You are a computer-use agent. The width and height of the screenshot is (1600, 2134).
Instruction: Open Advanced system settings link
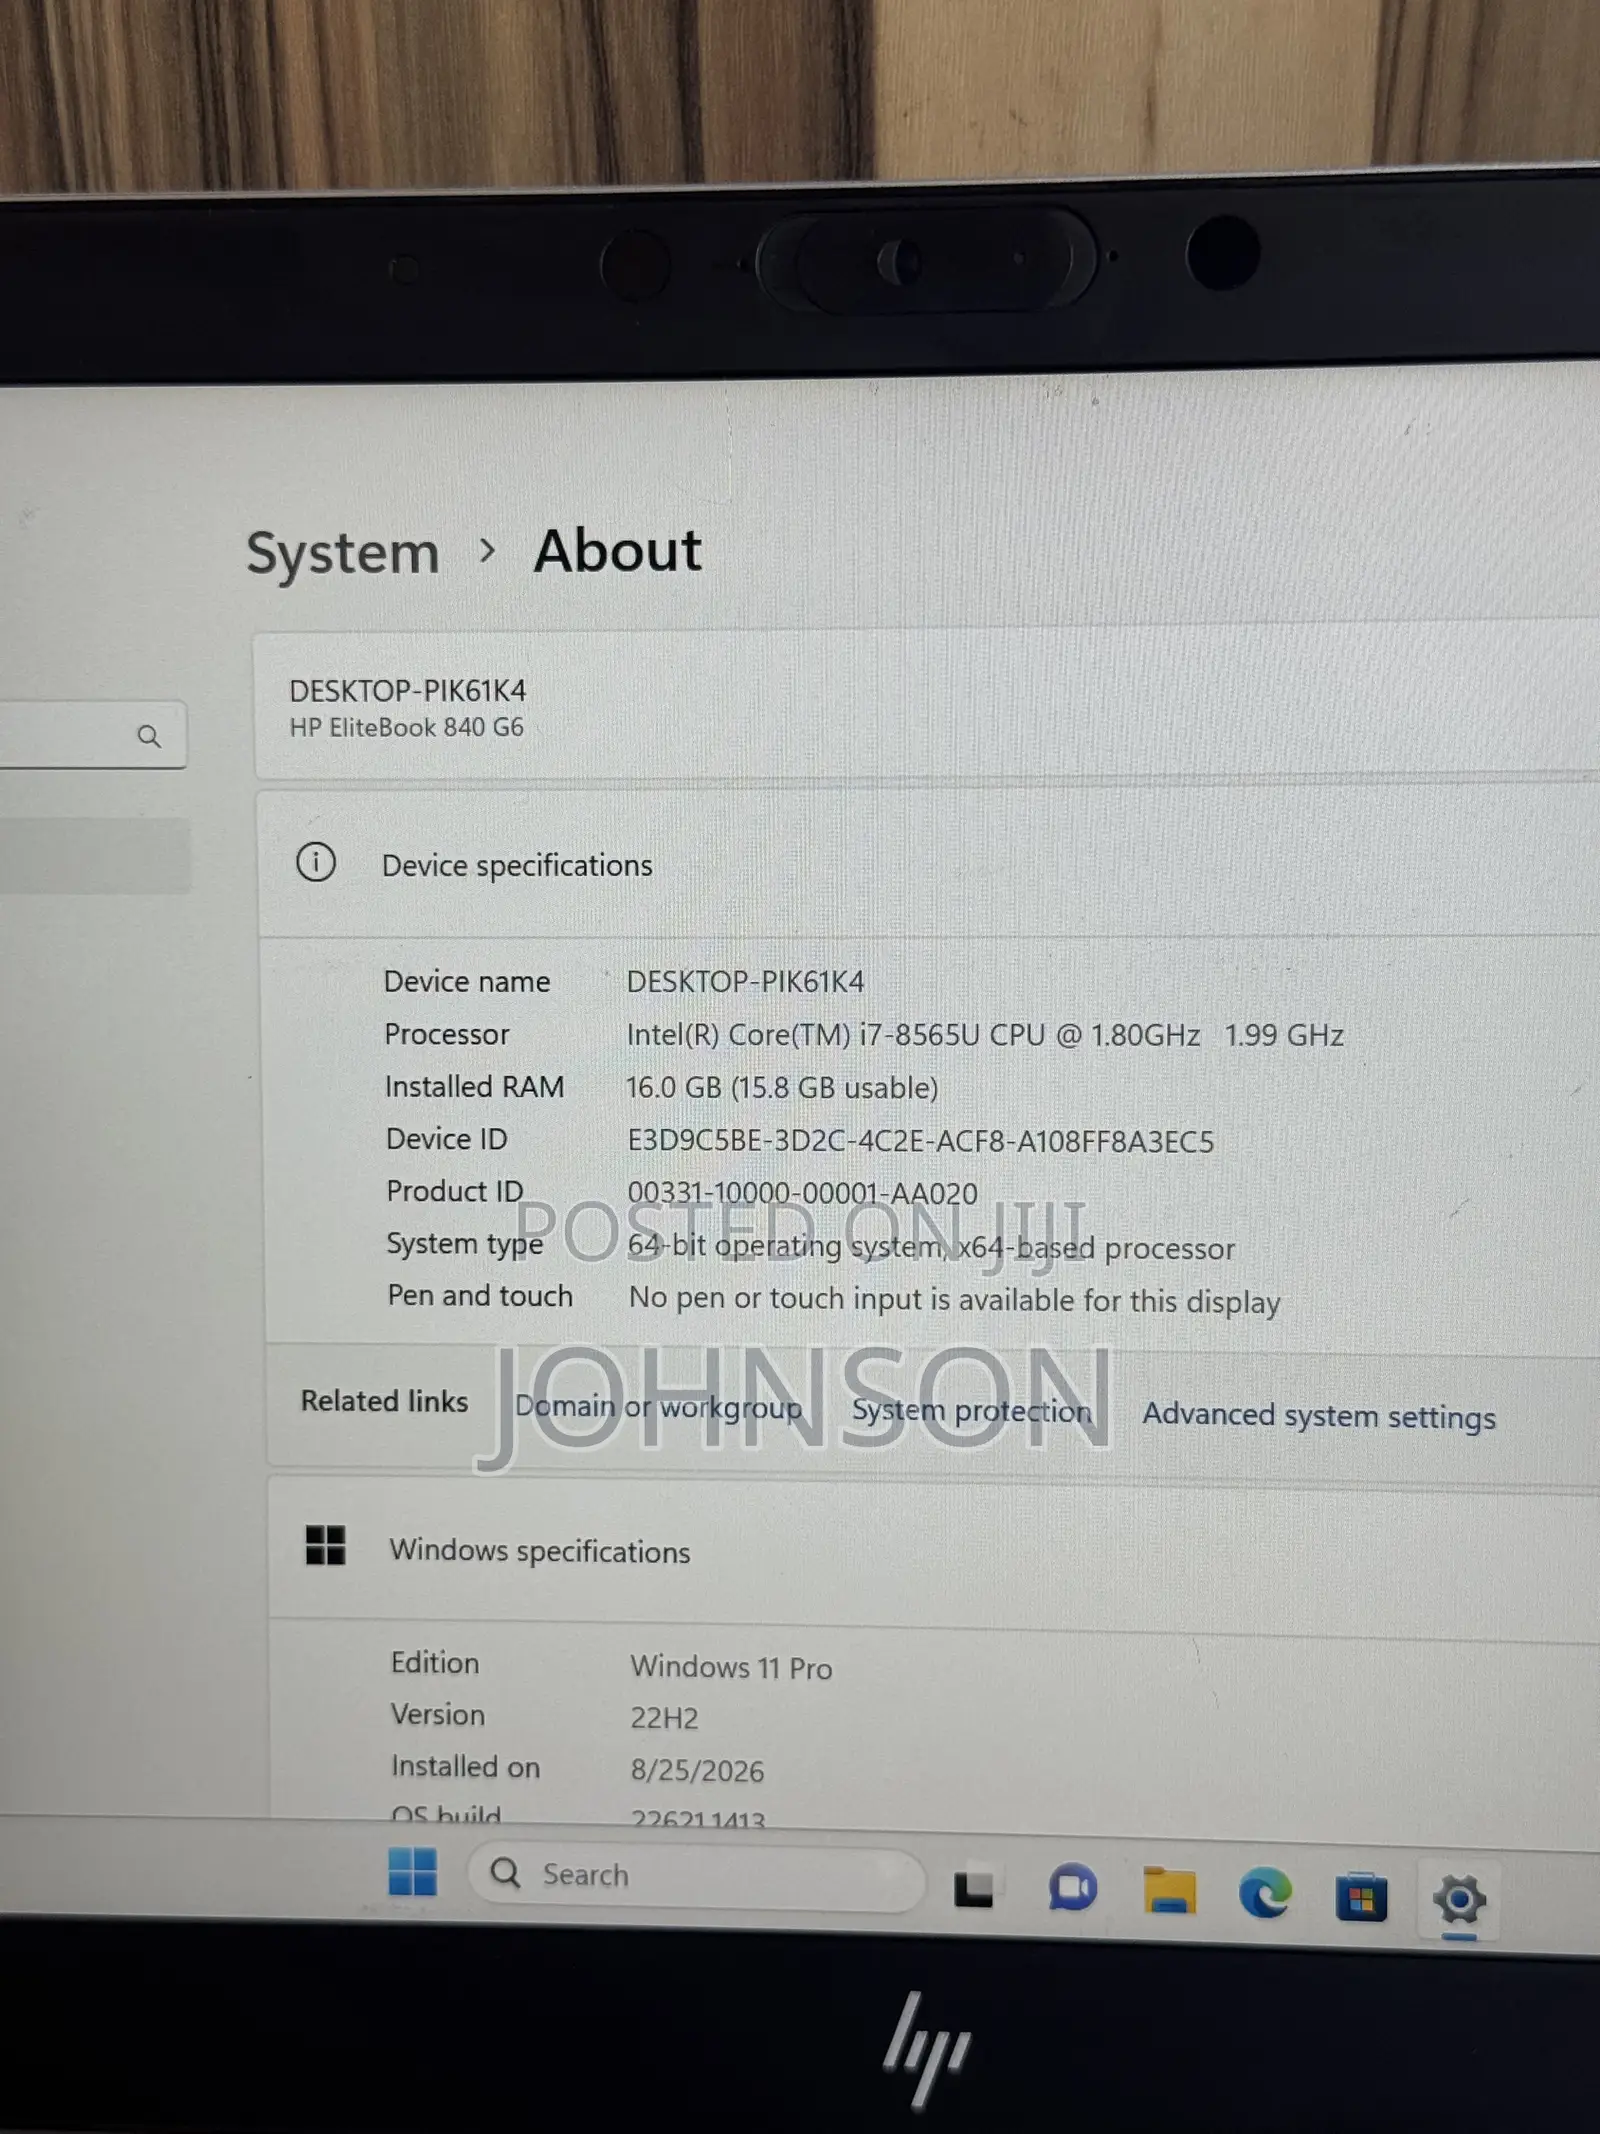click(x=1319, y=1416)
